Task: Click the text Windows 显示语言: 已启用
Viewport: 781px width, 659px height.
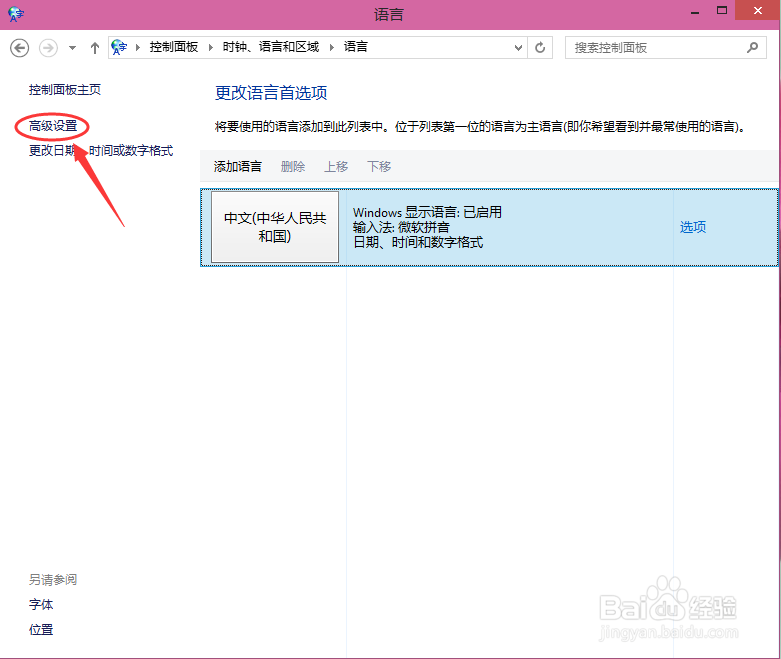Action: click(427, 212)
